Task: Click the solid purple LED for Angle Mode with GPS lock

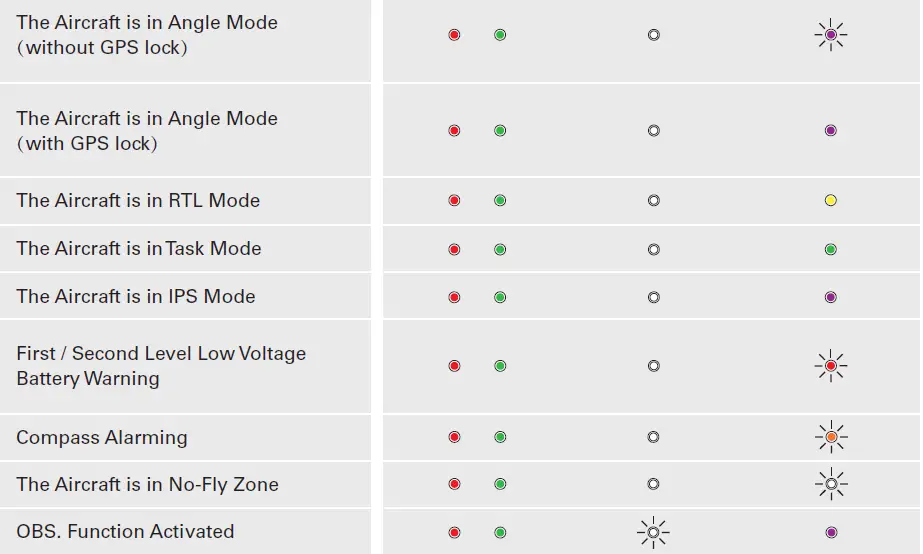Action: coord(830,131)
